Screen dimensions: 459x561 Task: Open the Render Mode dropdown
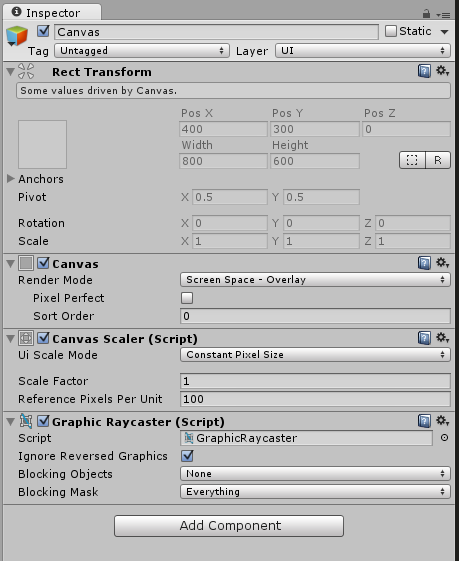(315, 279)
